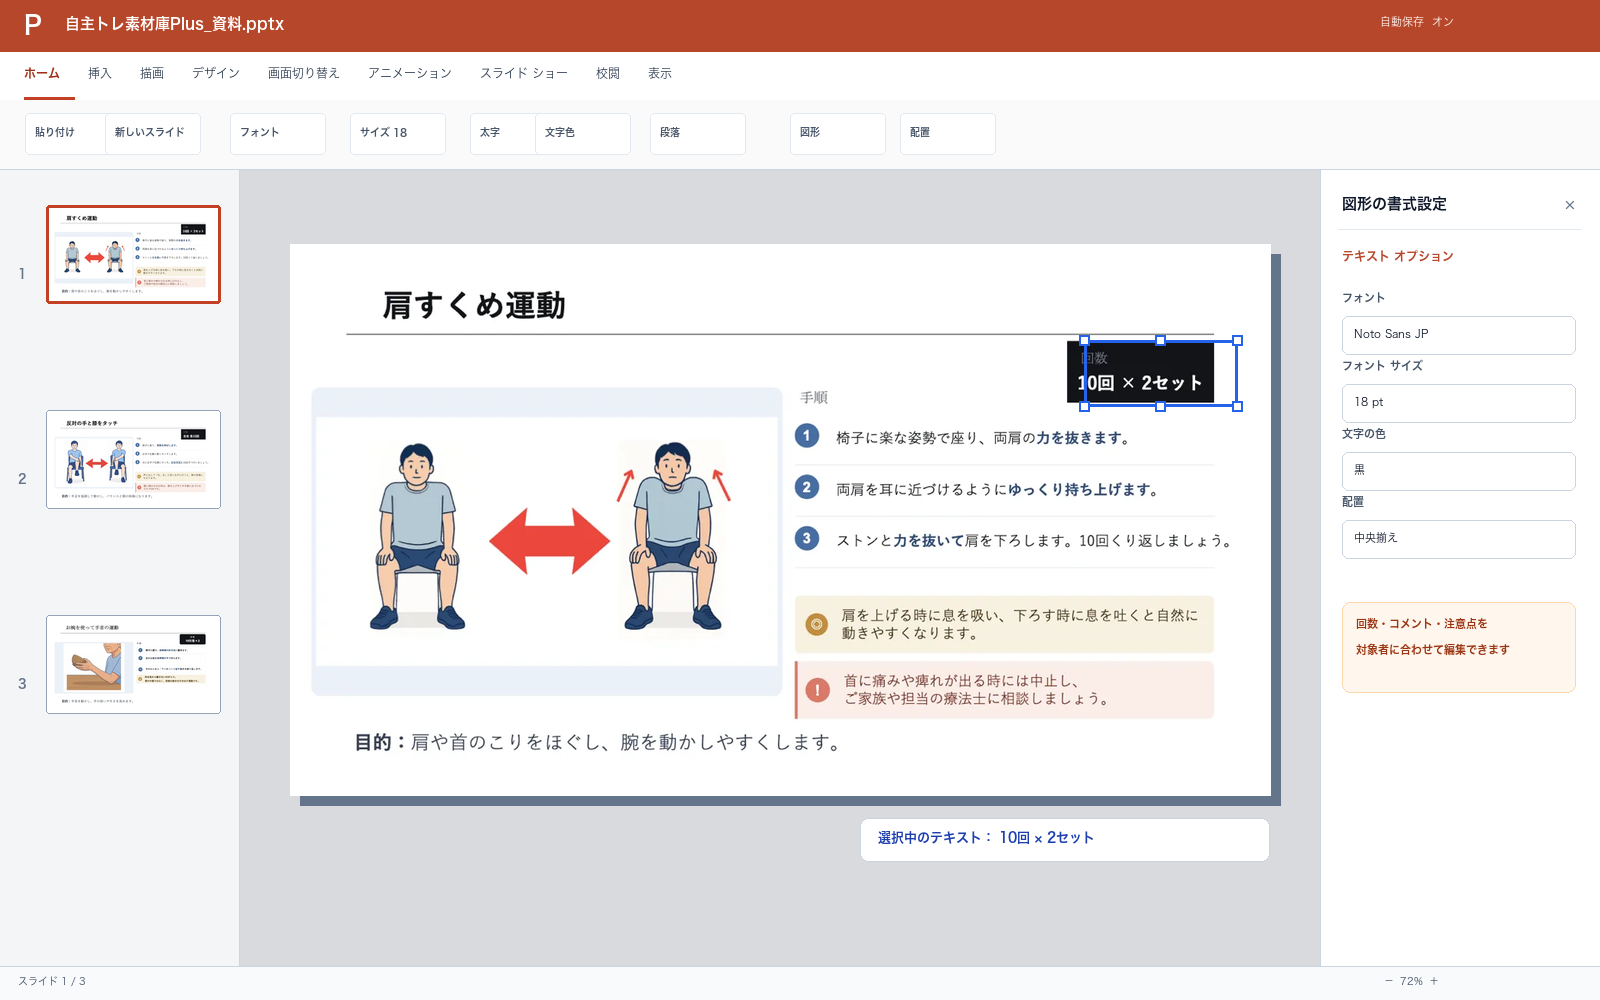Open the デザイン tab
Viewport: 1600px width, 1000px height.
(216, 73)
